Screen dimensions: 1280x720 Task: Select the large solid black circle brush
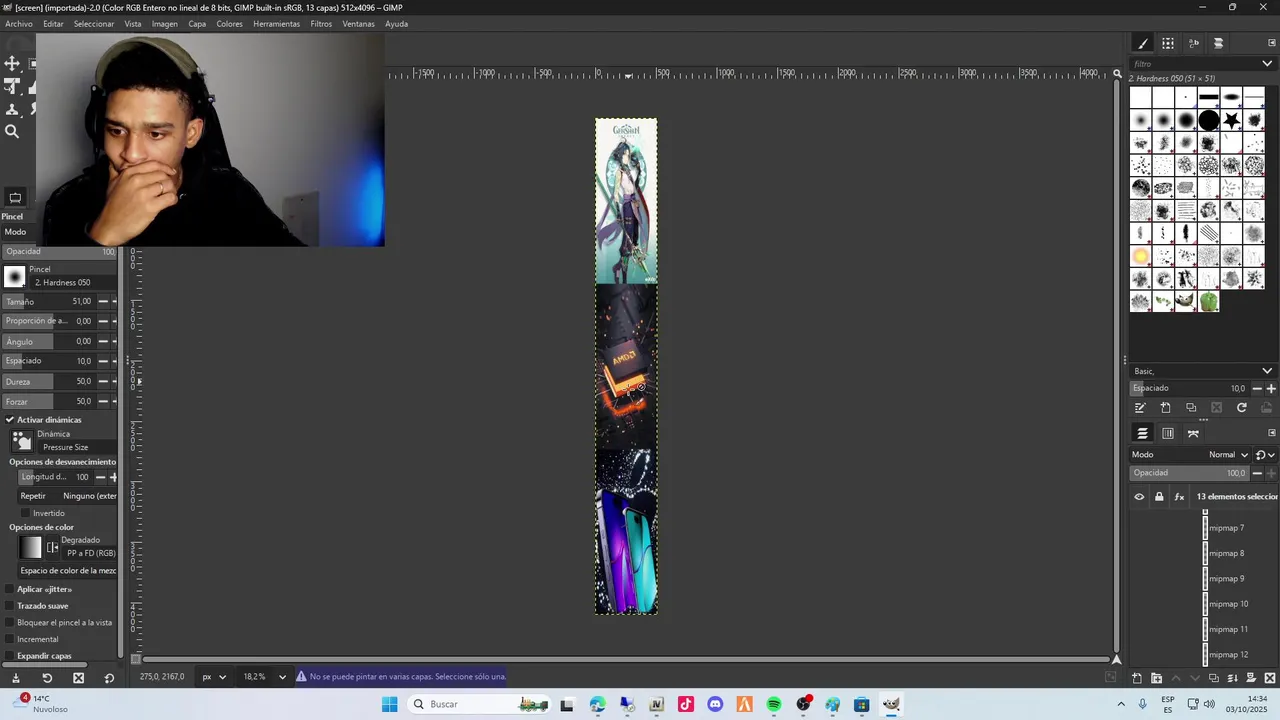click(x=1209, y=120)
